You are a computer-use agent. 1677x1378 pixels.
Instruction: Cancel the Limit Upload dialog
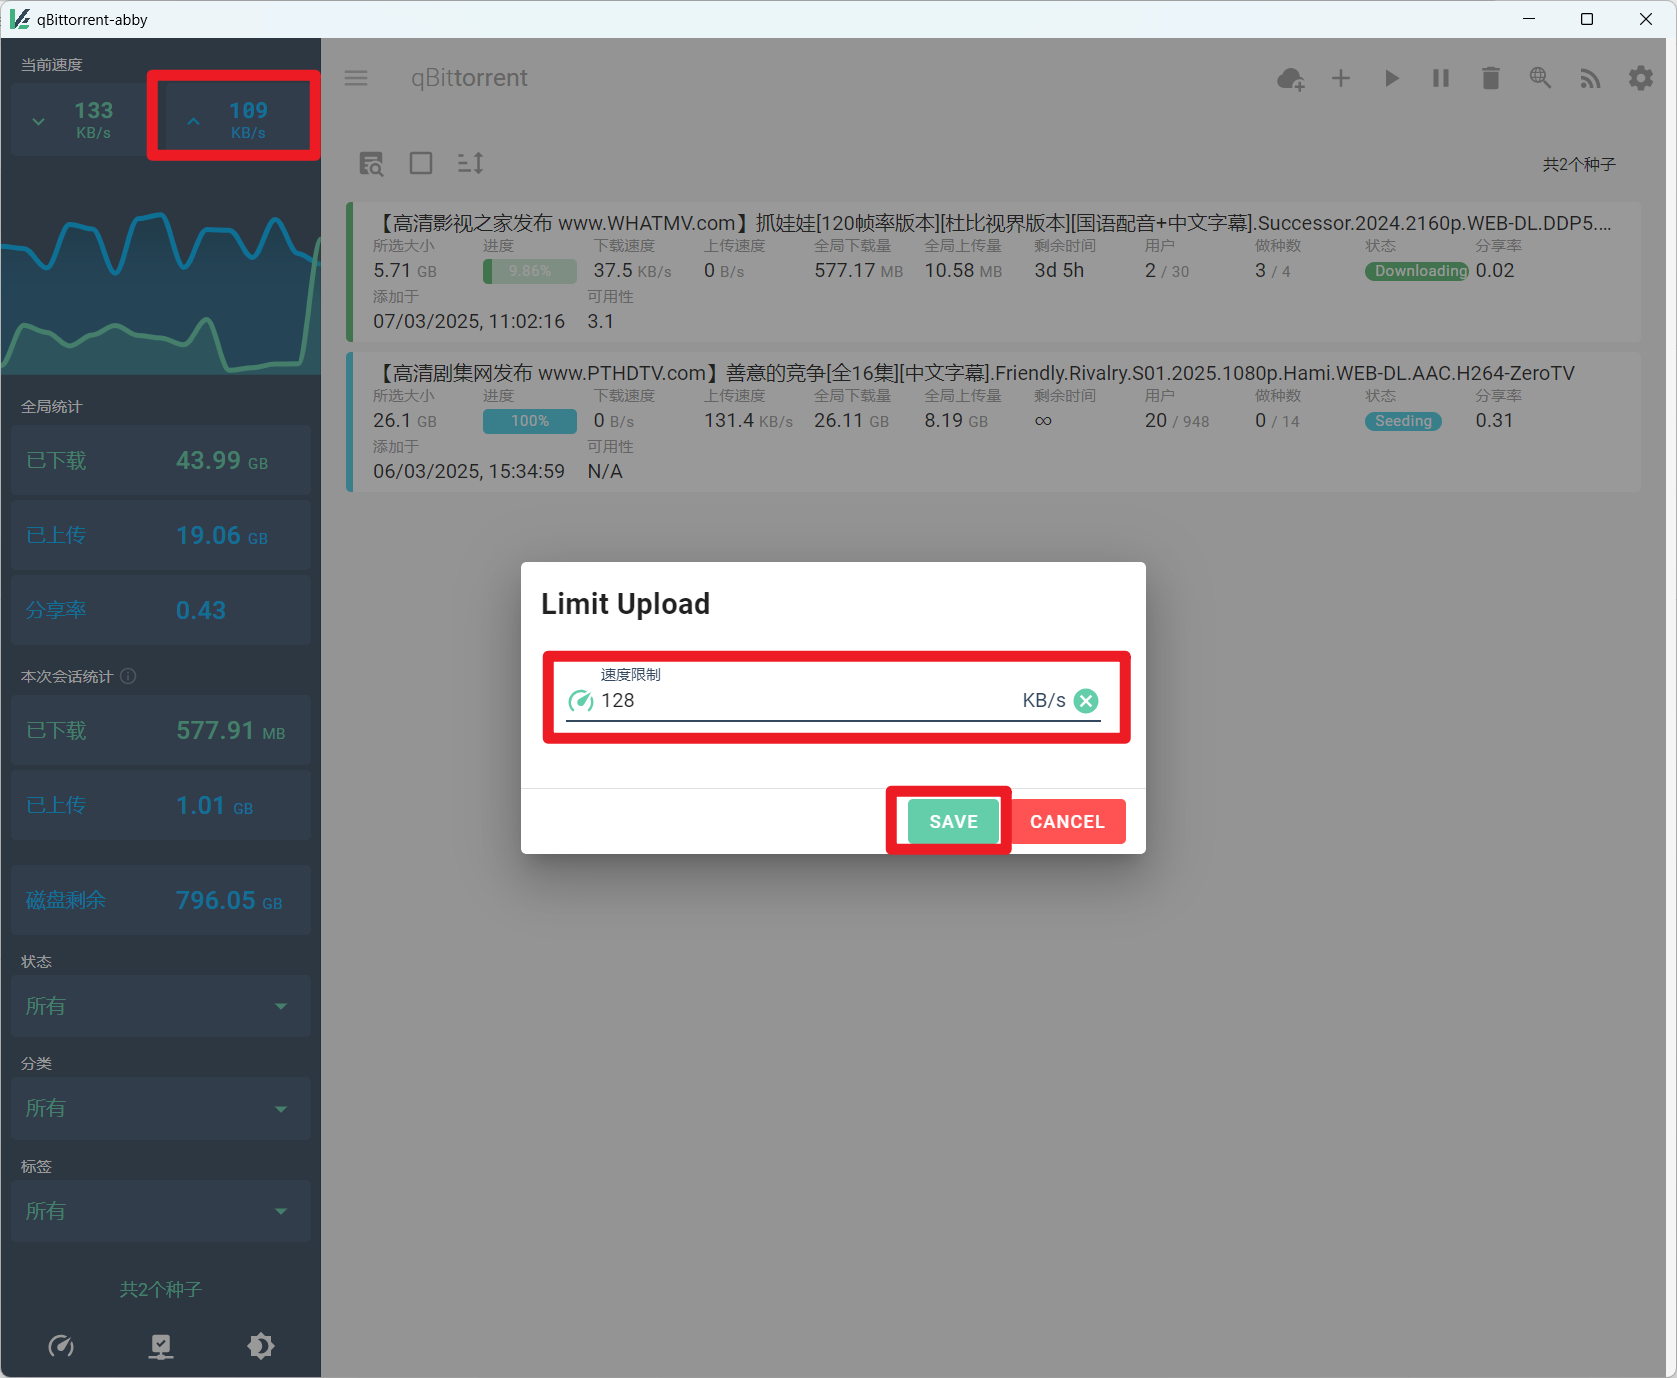coord(1067,821)
